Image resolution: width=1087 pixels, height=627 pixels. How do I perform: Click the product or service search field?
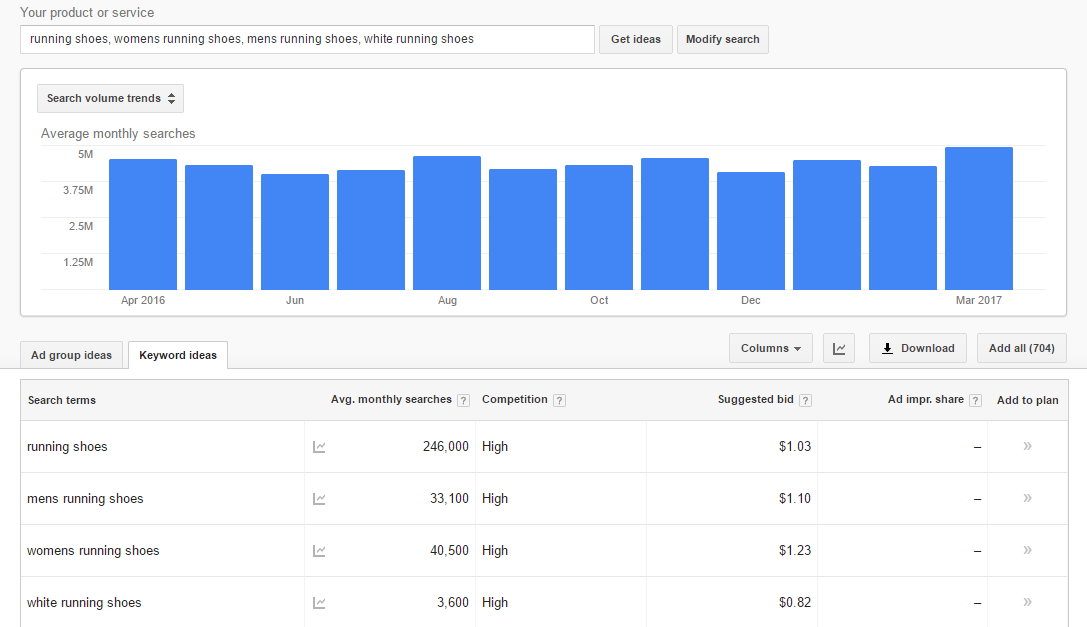click(307, 40)
